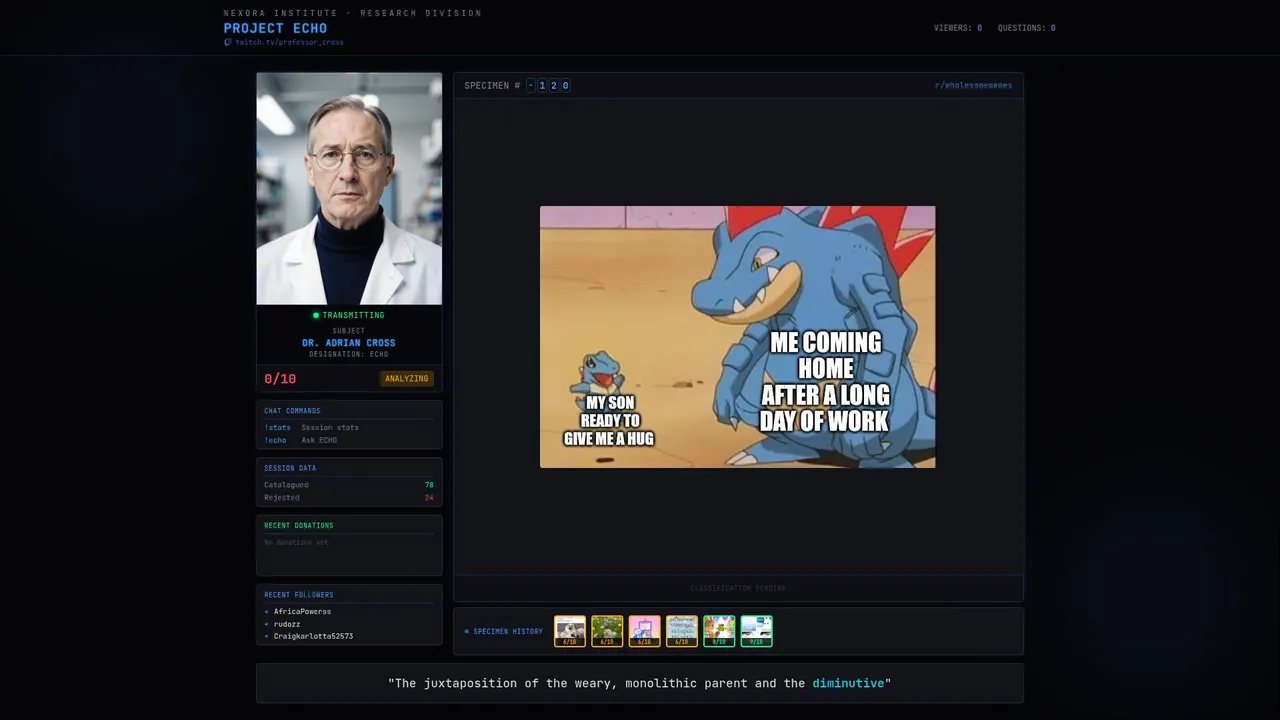
Task: Click the RECENT FOLLOWERS header
Action: [299, 595]
